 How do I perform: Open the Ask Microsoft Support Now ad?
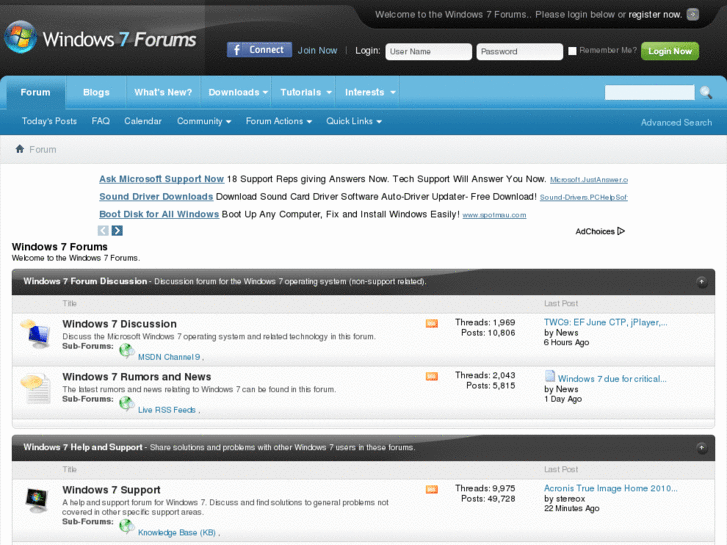click(x=161, y=179)
